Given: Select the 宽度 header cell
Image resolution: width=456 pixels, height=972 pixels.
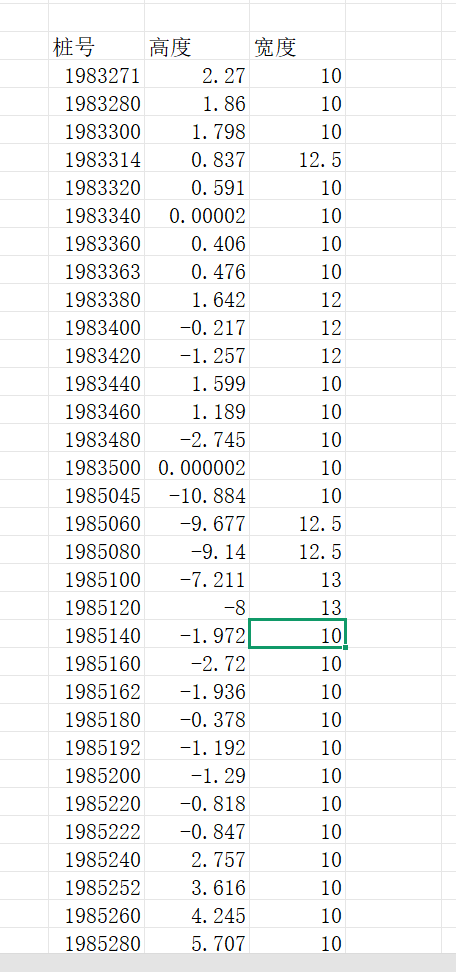Looking at the screenshot, I should [297, 46].
